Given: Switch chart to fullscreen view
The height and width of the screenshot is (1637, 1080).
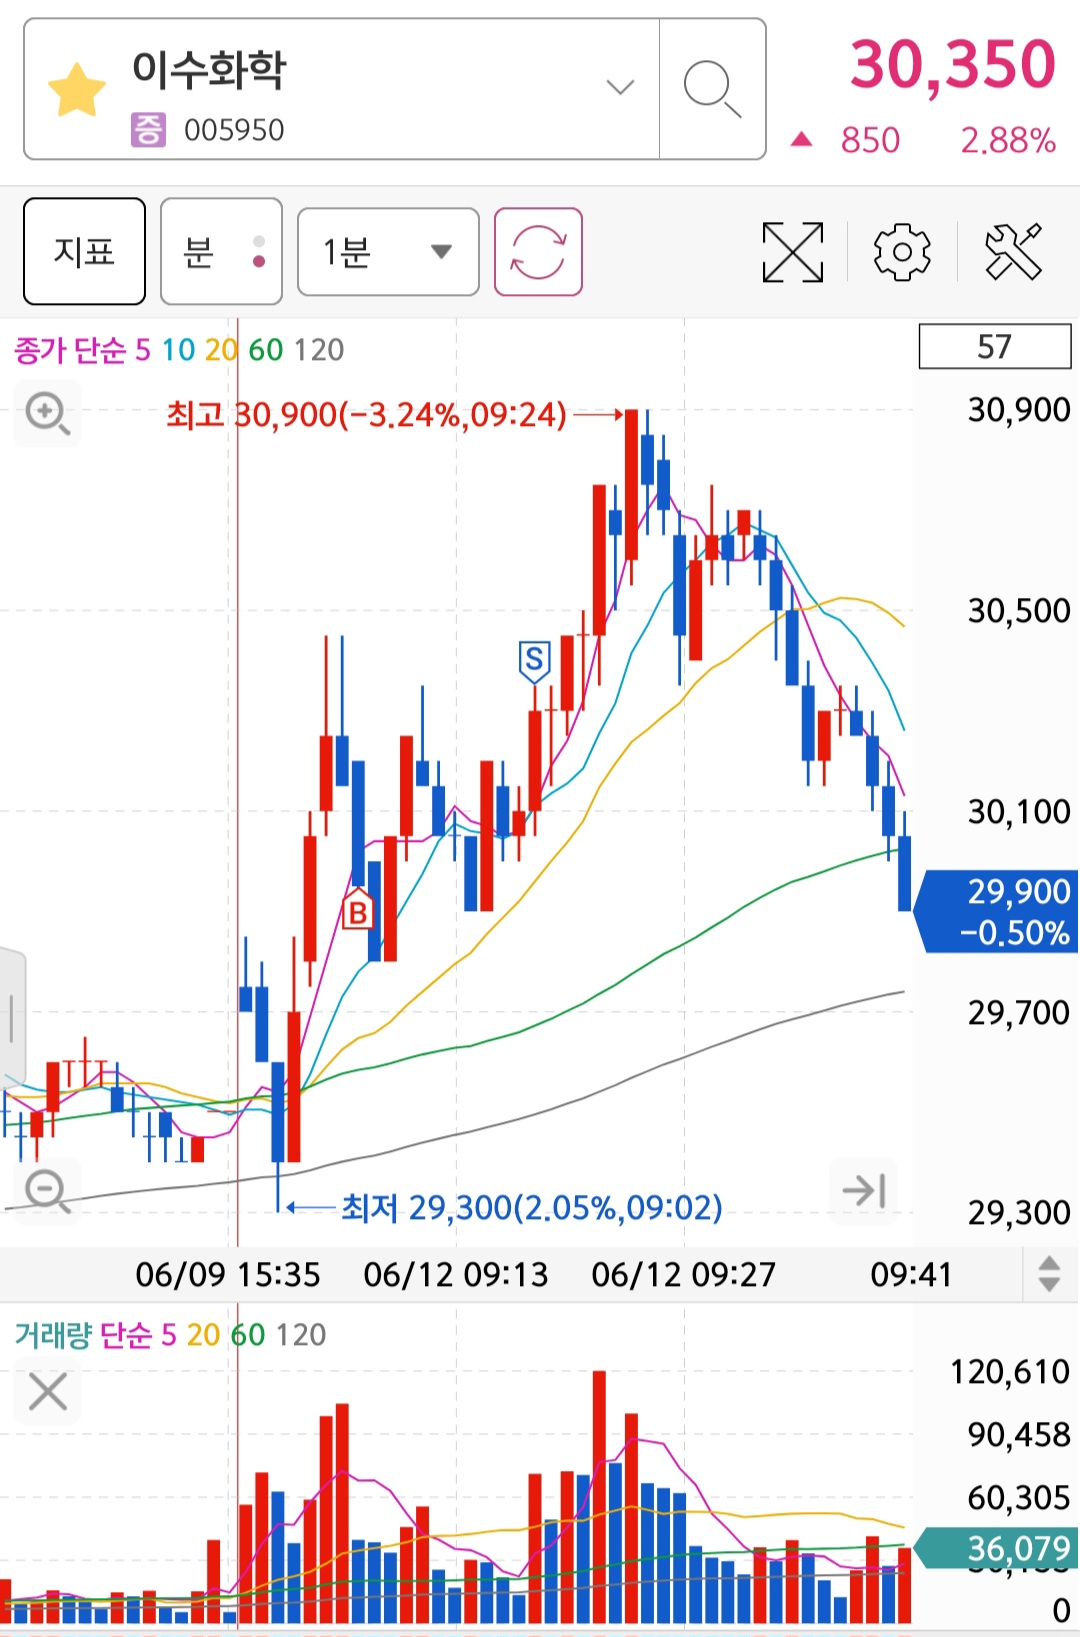Looking at the screenshot, I should [792, 252].
